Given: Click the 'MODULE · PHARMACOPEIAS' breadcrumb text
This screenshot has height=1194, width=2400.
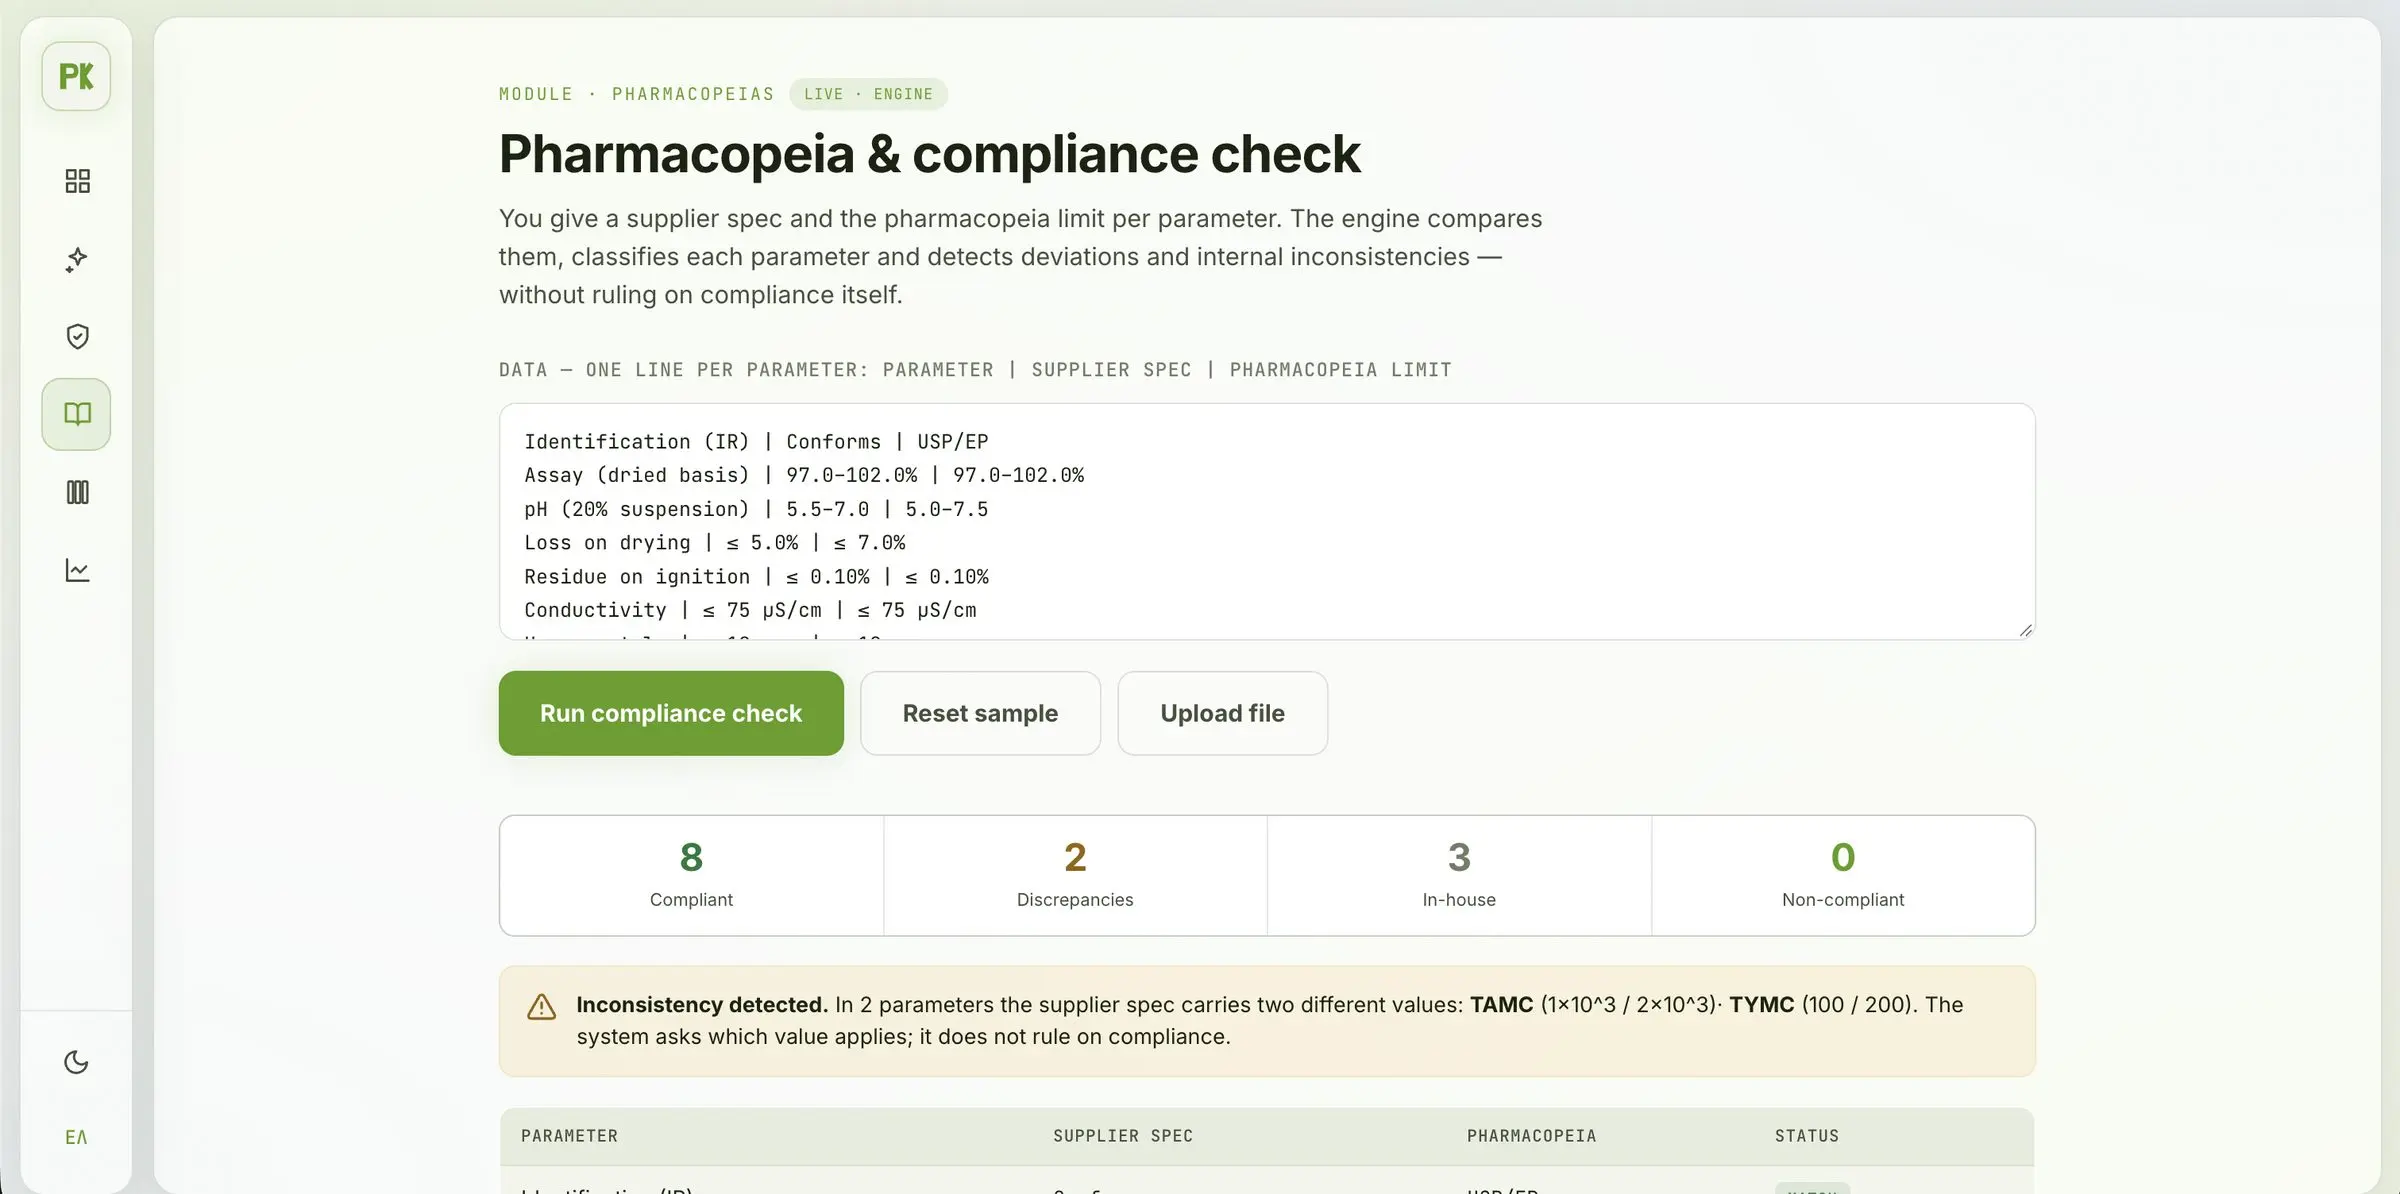Looking at the screenshot, I should point(637,94).
